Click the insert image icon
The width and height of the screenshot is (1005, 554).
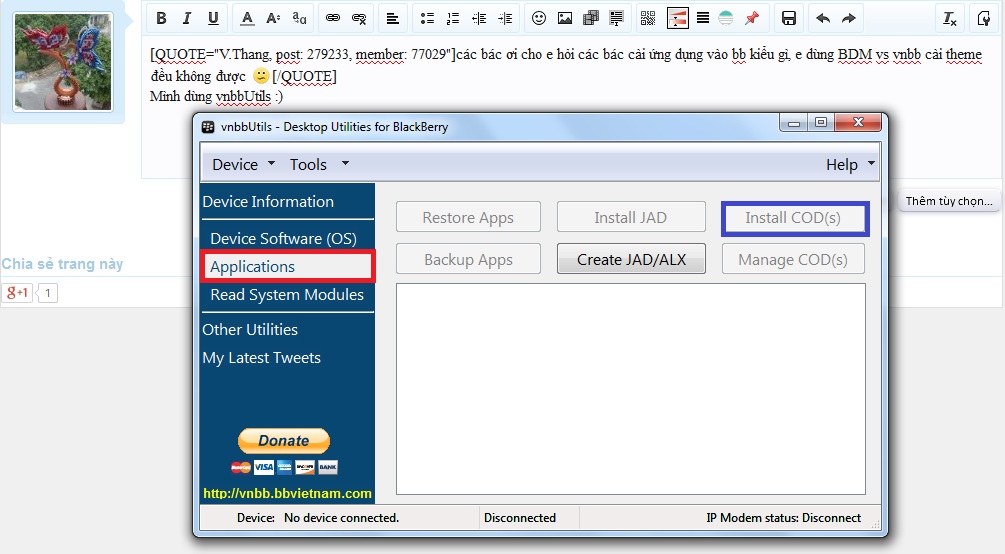click(x=565, y=18)
